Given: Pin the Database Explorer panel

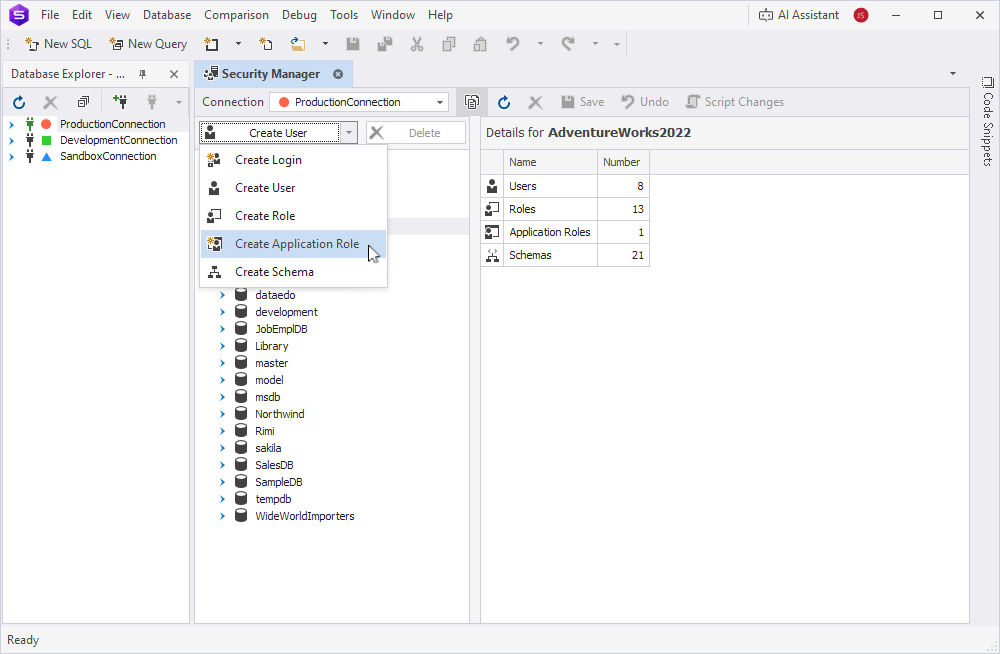Looking at the screenshot, I should pyautogui.click(x=141, y=73).
